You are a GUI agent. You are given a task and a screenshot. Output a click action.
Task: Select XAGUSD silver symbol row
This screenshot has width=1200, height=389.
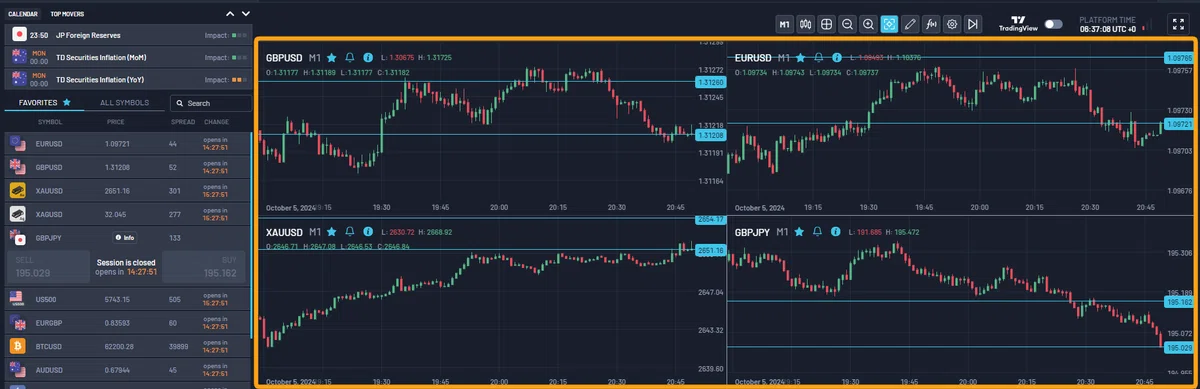pyautogui.click(x=126, y=213)
